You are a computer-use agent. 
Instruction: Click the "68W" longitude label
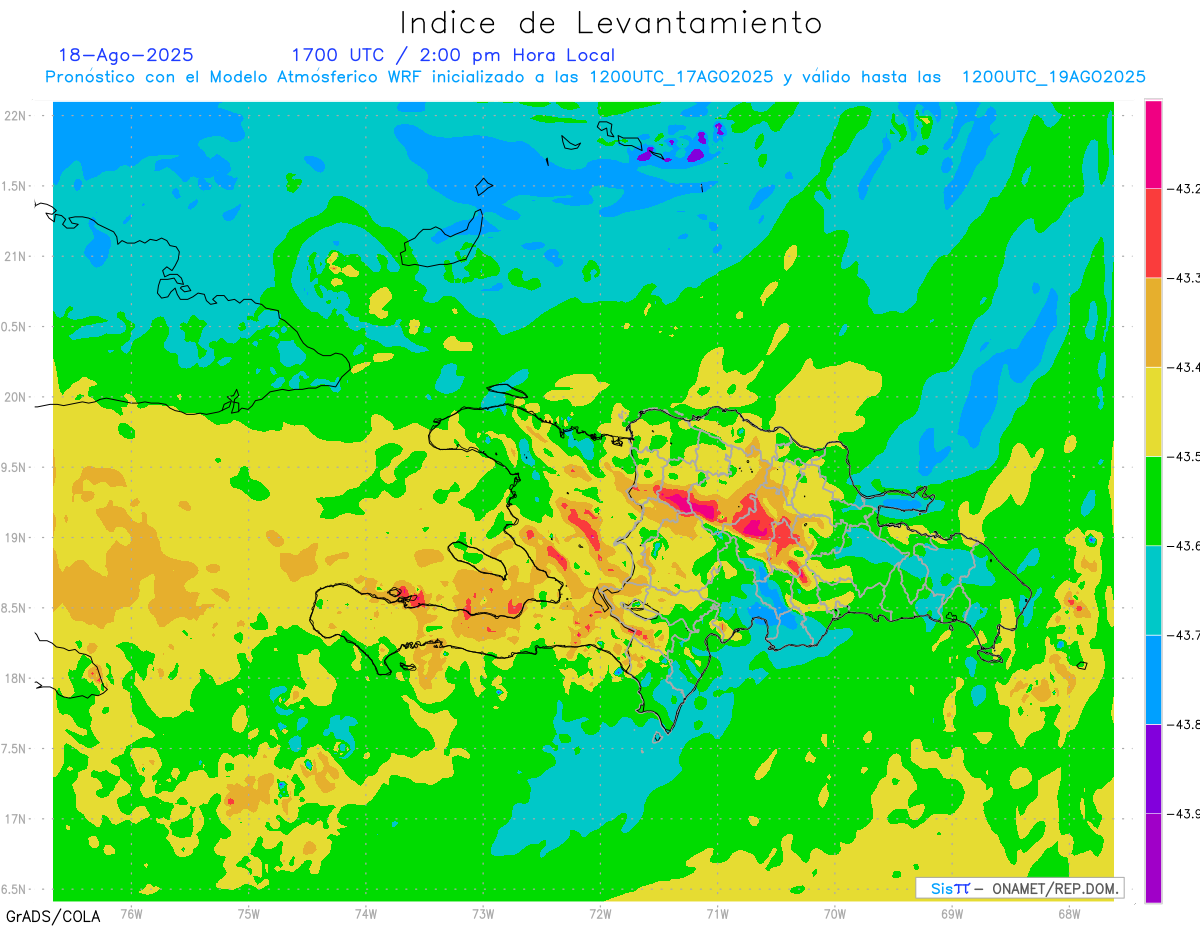pyautogui.click(x=1069, y=913)
